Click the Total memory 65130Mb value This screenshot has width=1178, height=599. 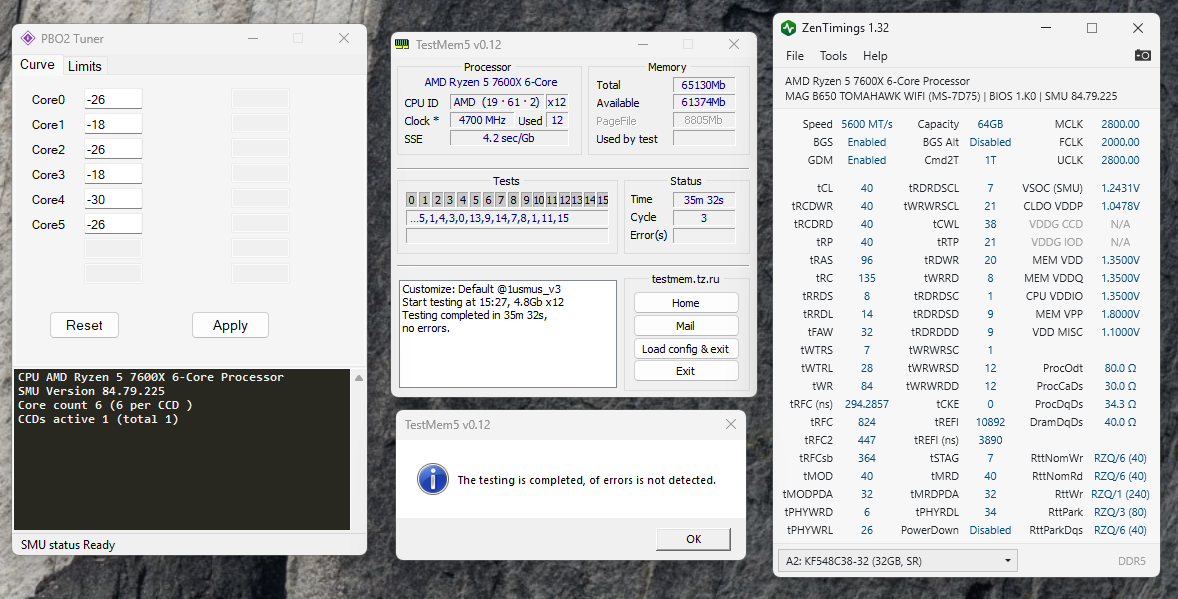(x=704, y=85)
